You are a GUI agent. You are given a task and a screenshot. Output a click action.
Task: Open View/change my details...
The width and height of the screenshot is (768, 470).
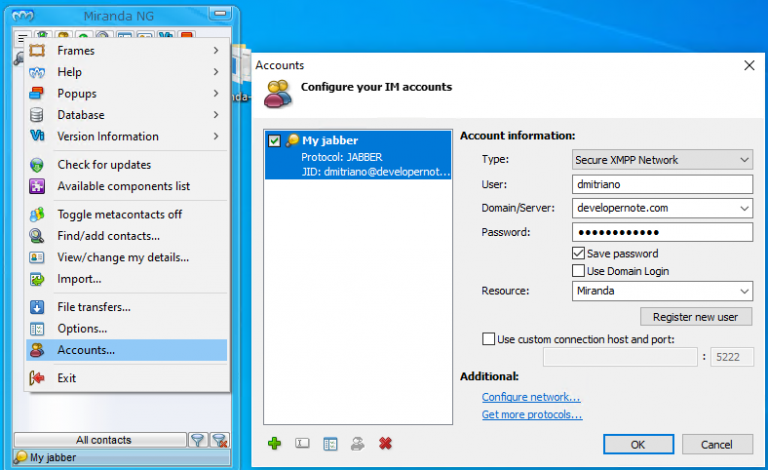click(x=127, y=258)
